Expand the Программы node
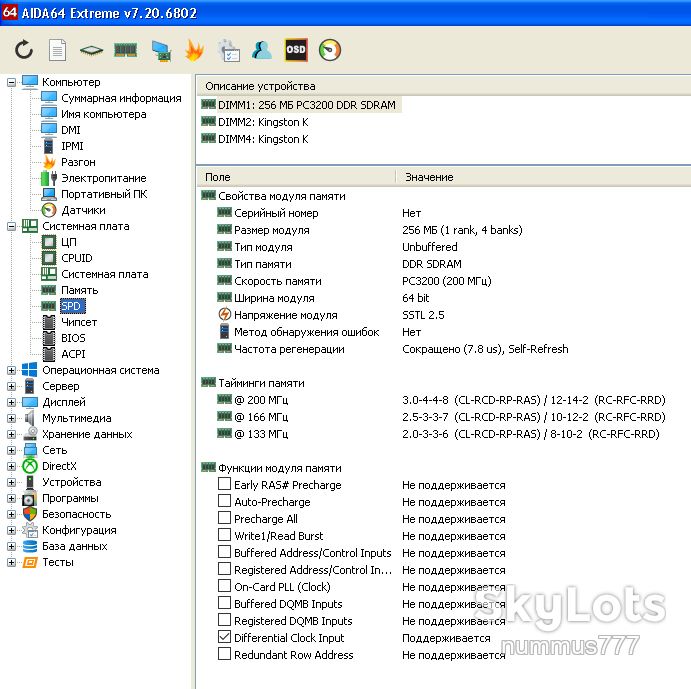Image resolution: width=691 pixels, height=689 pixels. point(11,498)
